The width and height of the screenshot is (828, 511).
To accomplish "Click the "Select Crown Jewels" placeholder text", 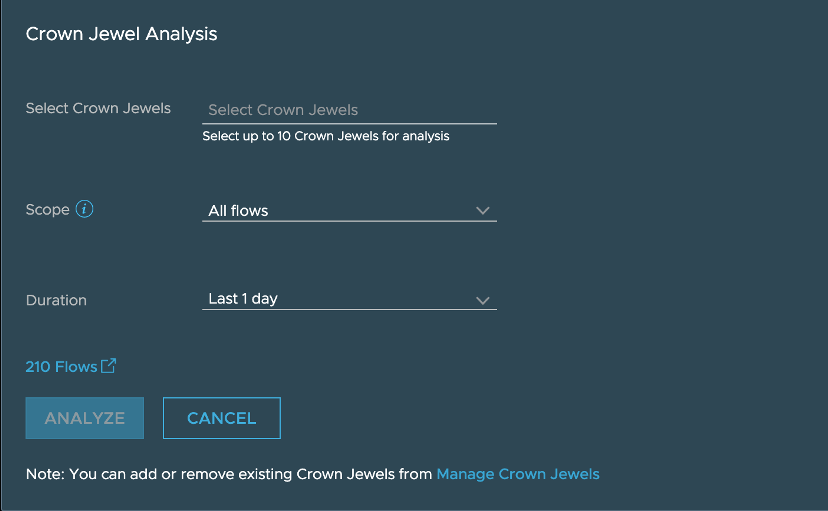I will coord(283,110).
